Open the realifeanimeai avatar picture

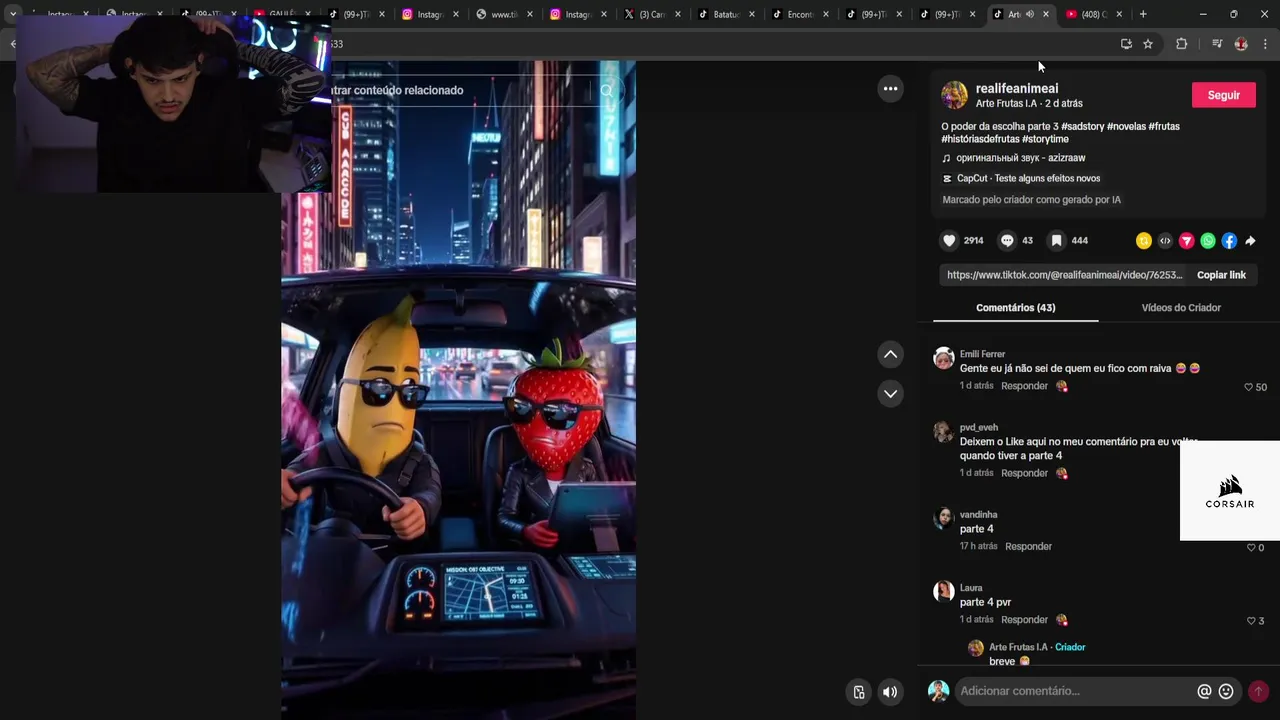[954, 95]
